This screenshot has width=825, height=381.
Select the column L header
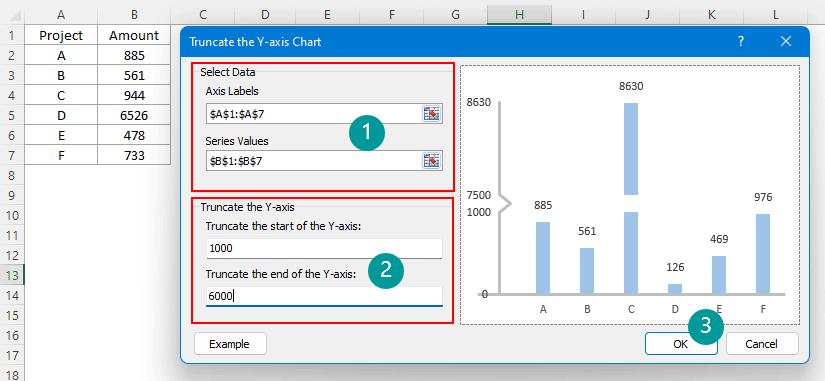776,15
